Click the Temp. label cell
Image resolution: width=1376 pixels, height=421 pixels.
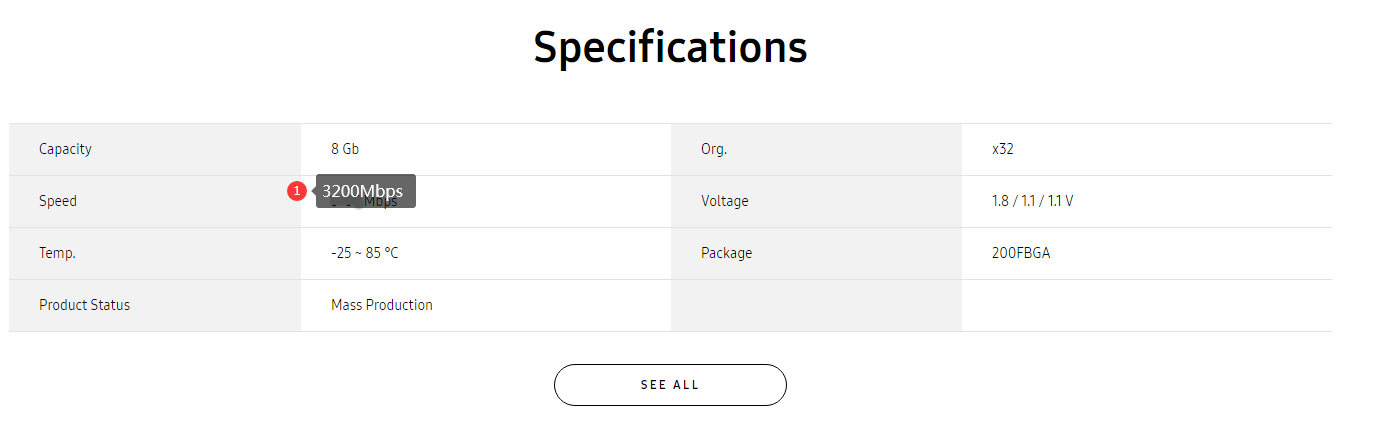pos(155,253)
